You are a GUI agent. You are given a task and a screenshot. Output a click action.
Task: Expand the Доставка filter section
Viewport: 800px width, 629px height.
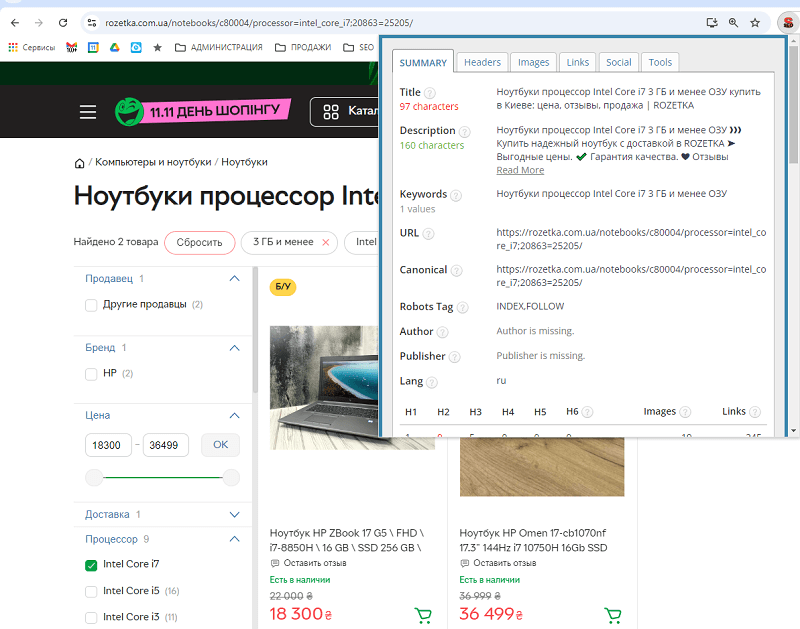(x=234, y=514)
